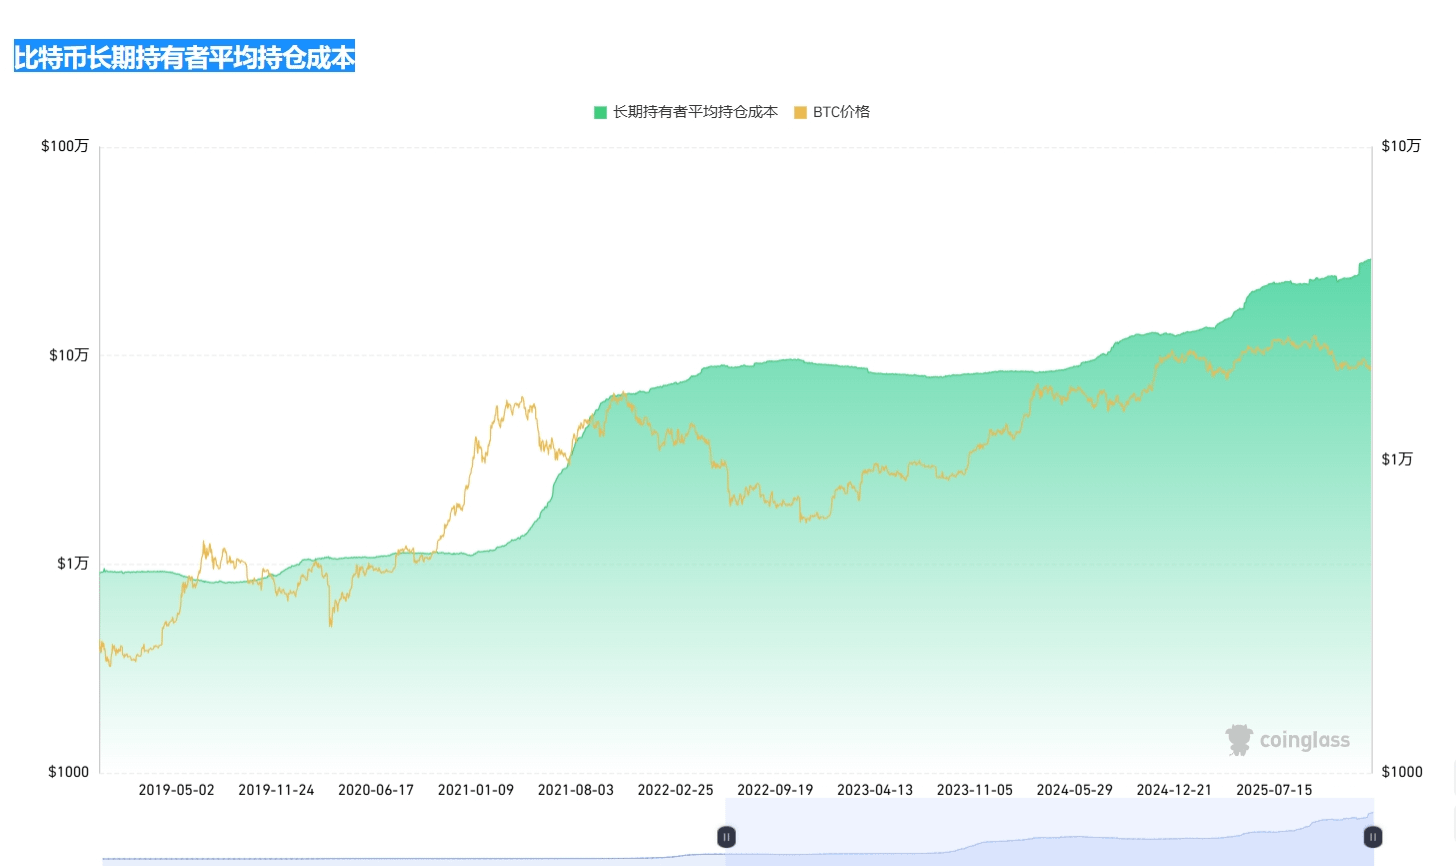Screen dimensions: 1456x866
Task: Click the $10万 label on the left axis
Action: [69, 355]
